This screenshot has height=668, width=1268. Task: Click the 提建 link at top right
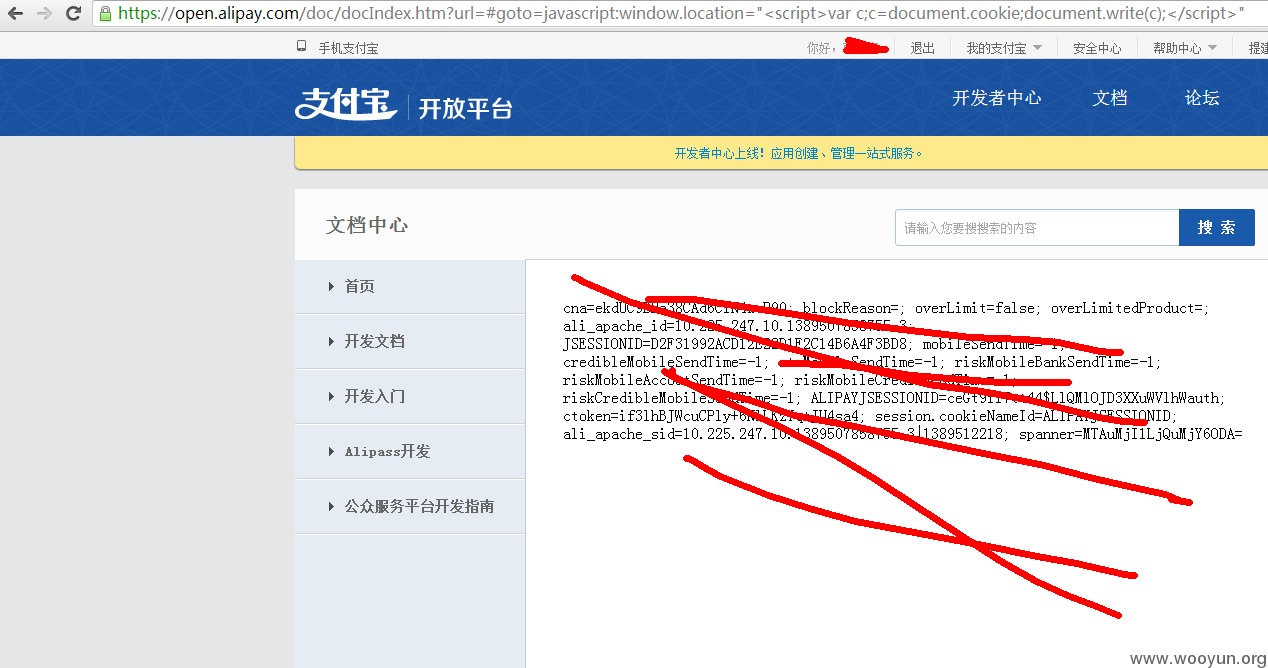pos(1257,47)
